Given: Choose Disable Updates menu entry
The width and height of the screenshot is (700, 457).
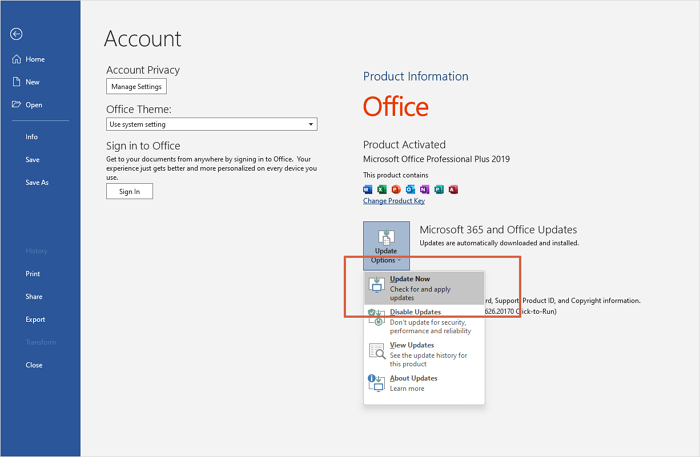Looking at the screenshot, I should (x=424, y=321).
